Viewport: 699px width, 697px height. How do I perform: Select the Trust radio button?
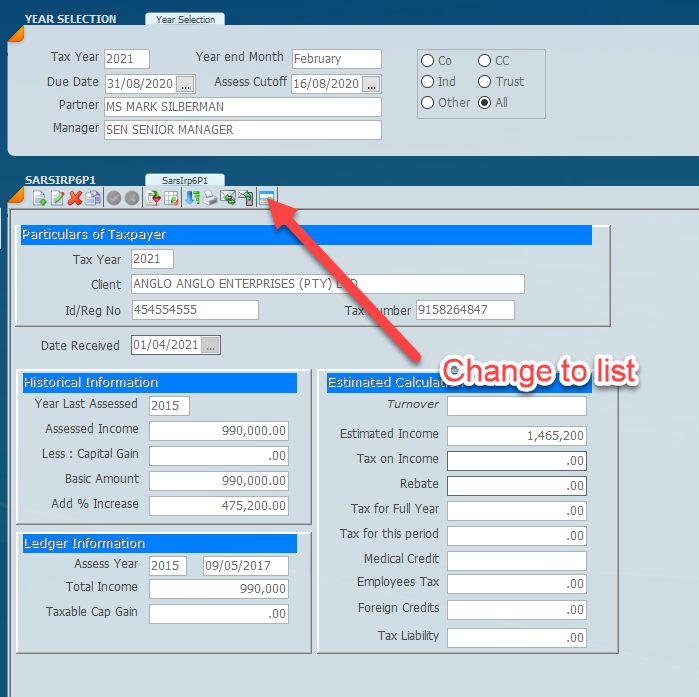[x=485, y=82]
